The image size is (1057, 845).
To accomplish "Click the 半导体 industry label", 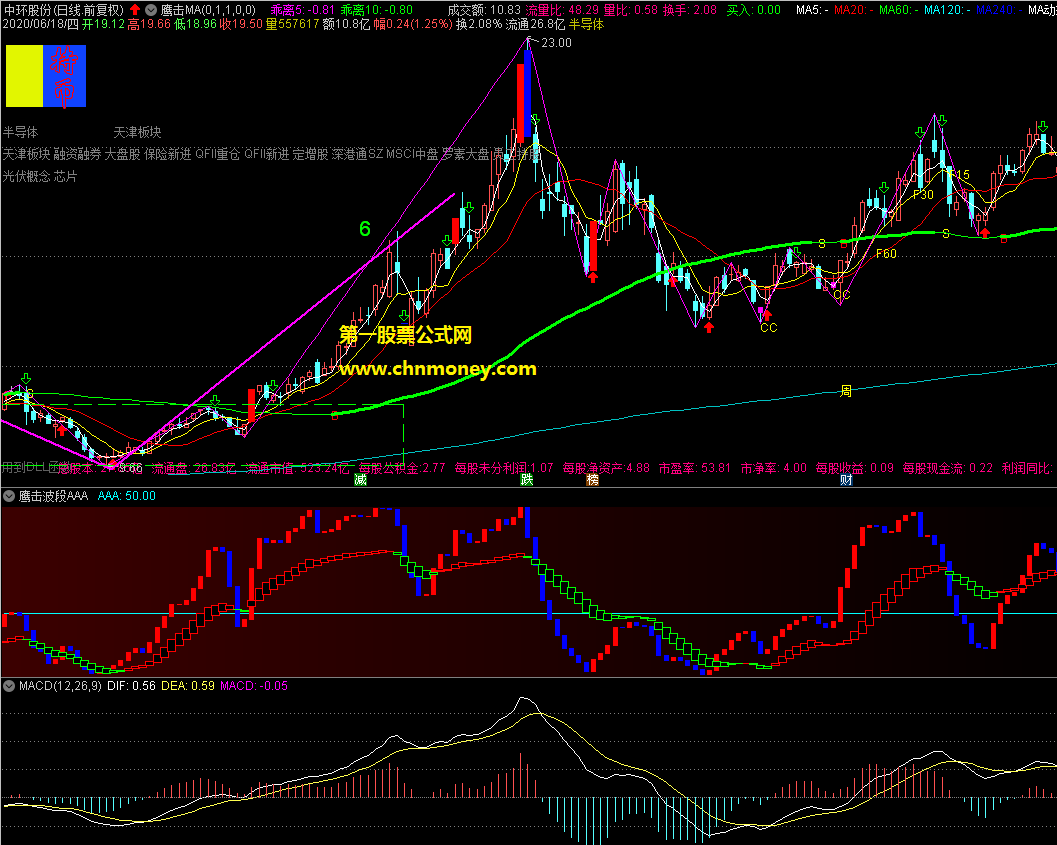I will (20, 132).
